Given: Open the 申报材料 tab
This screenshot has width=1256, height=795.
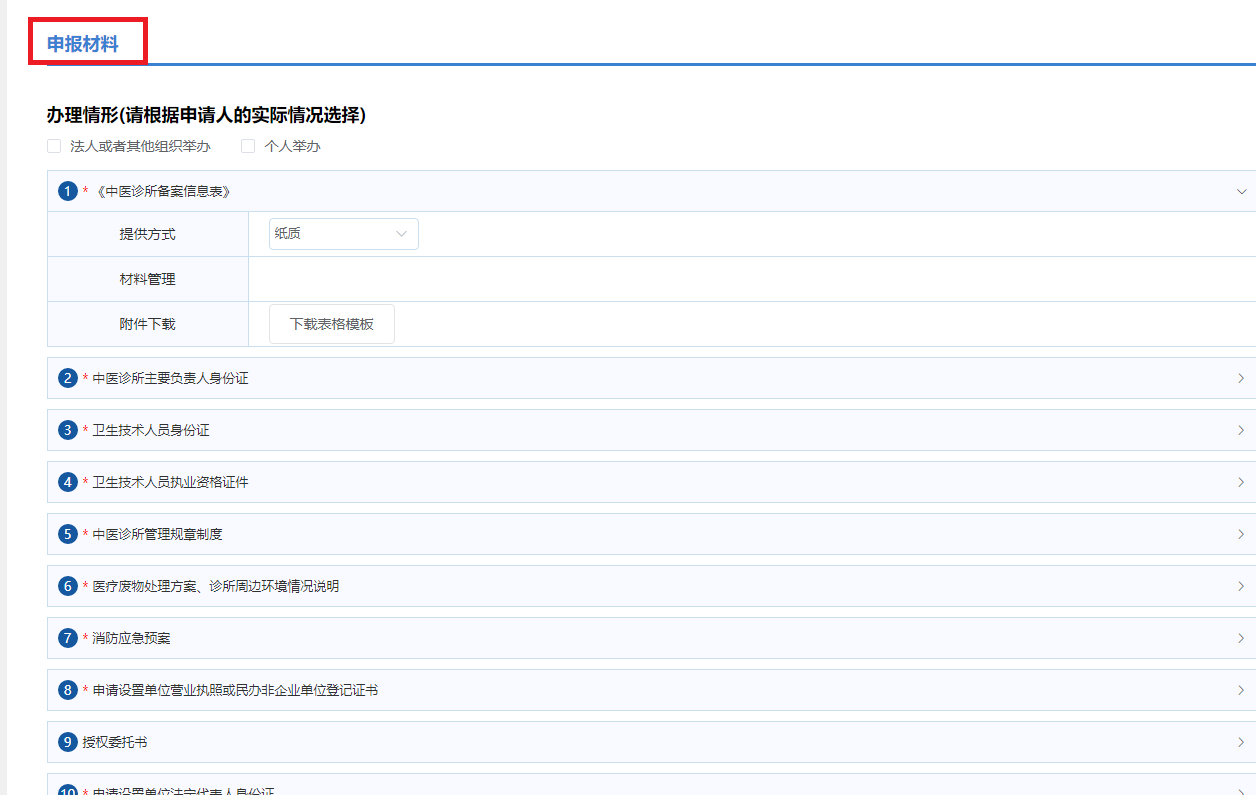Looking at the screenshot, I should tap(82, 44).
